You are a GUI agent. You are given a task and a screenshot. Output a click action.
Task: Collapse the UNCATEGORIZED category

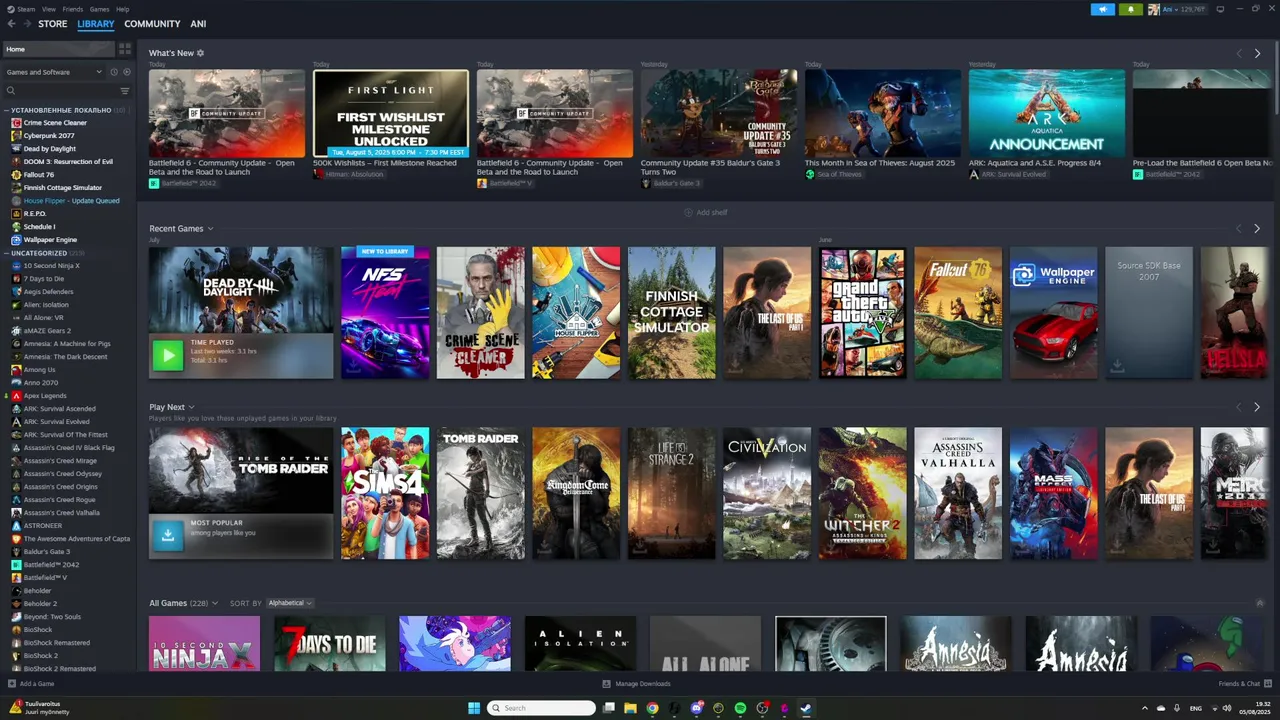pyautogui.click(x=6, y=253)
